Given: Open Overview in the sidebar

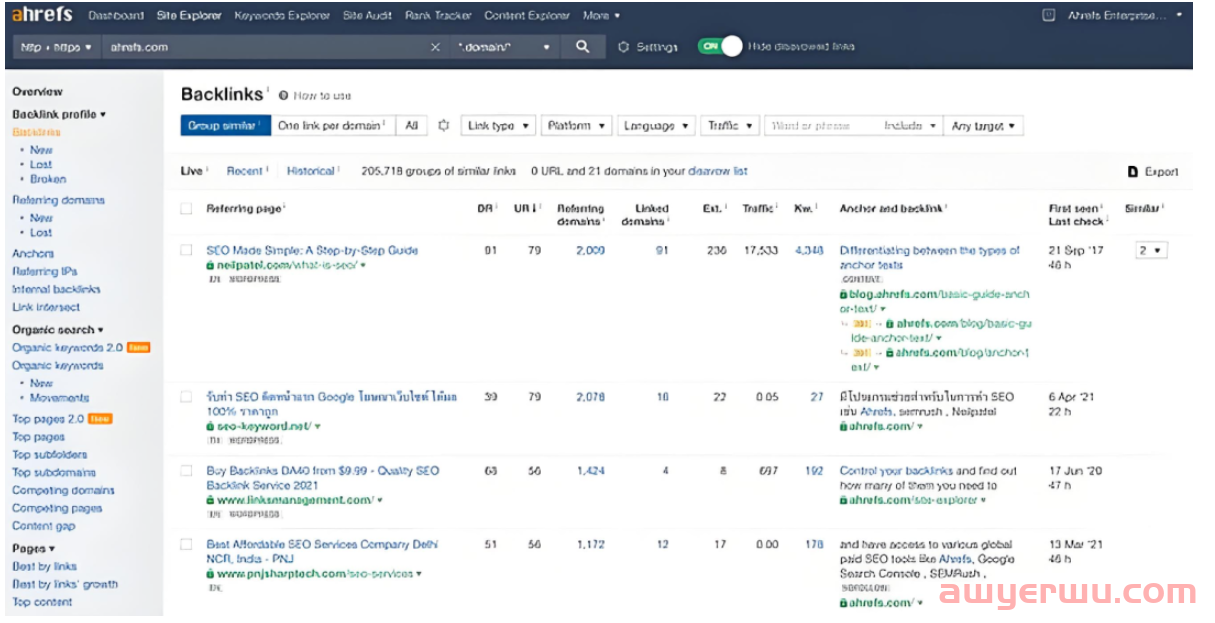Looking at the screenshot, I should tap(37, 91).
